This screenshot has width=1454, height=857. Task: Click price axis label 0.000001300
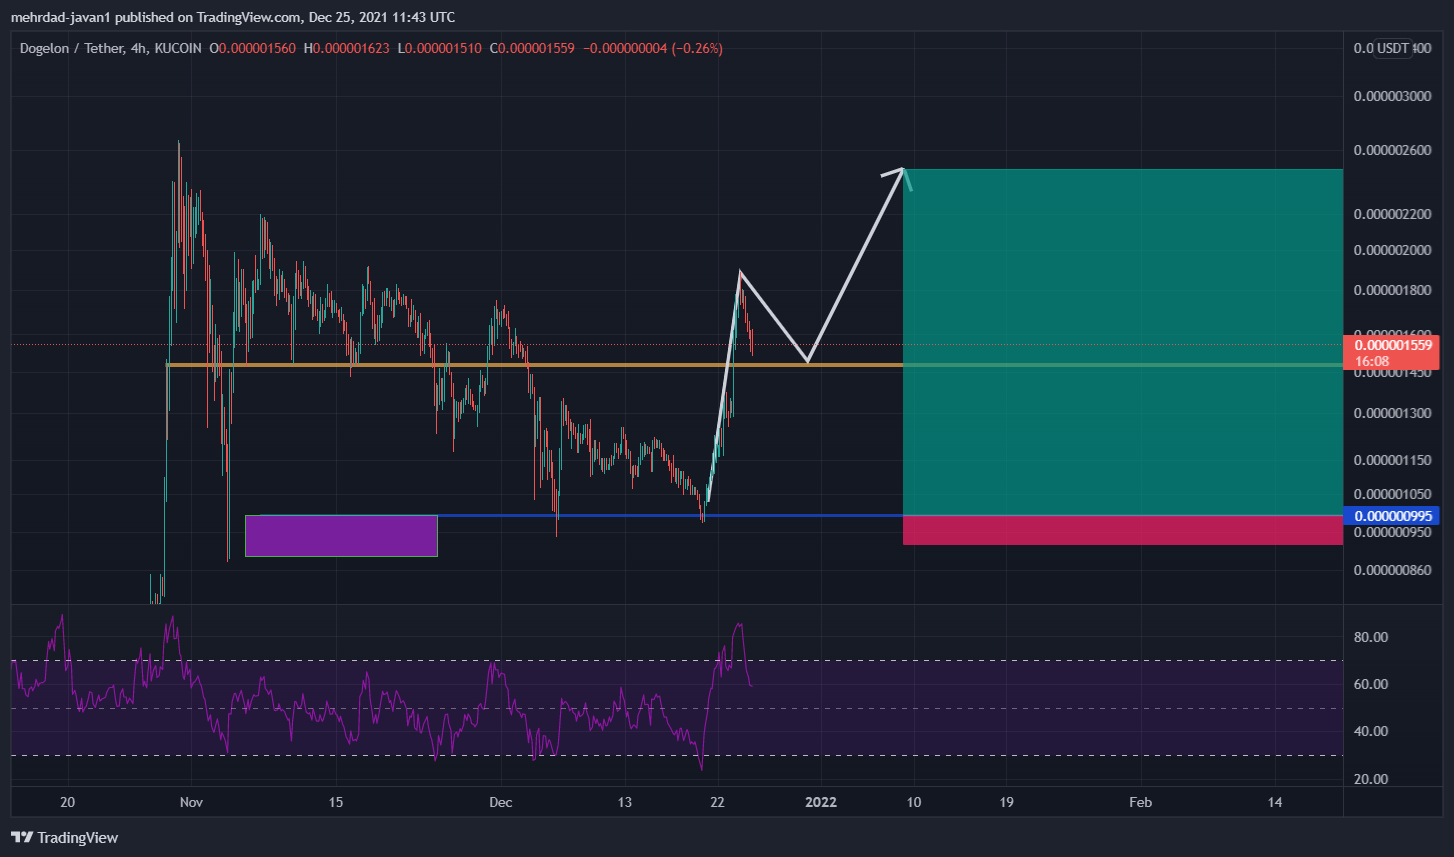click(1393, 413)
